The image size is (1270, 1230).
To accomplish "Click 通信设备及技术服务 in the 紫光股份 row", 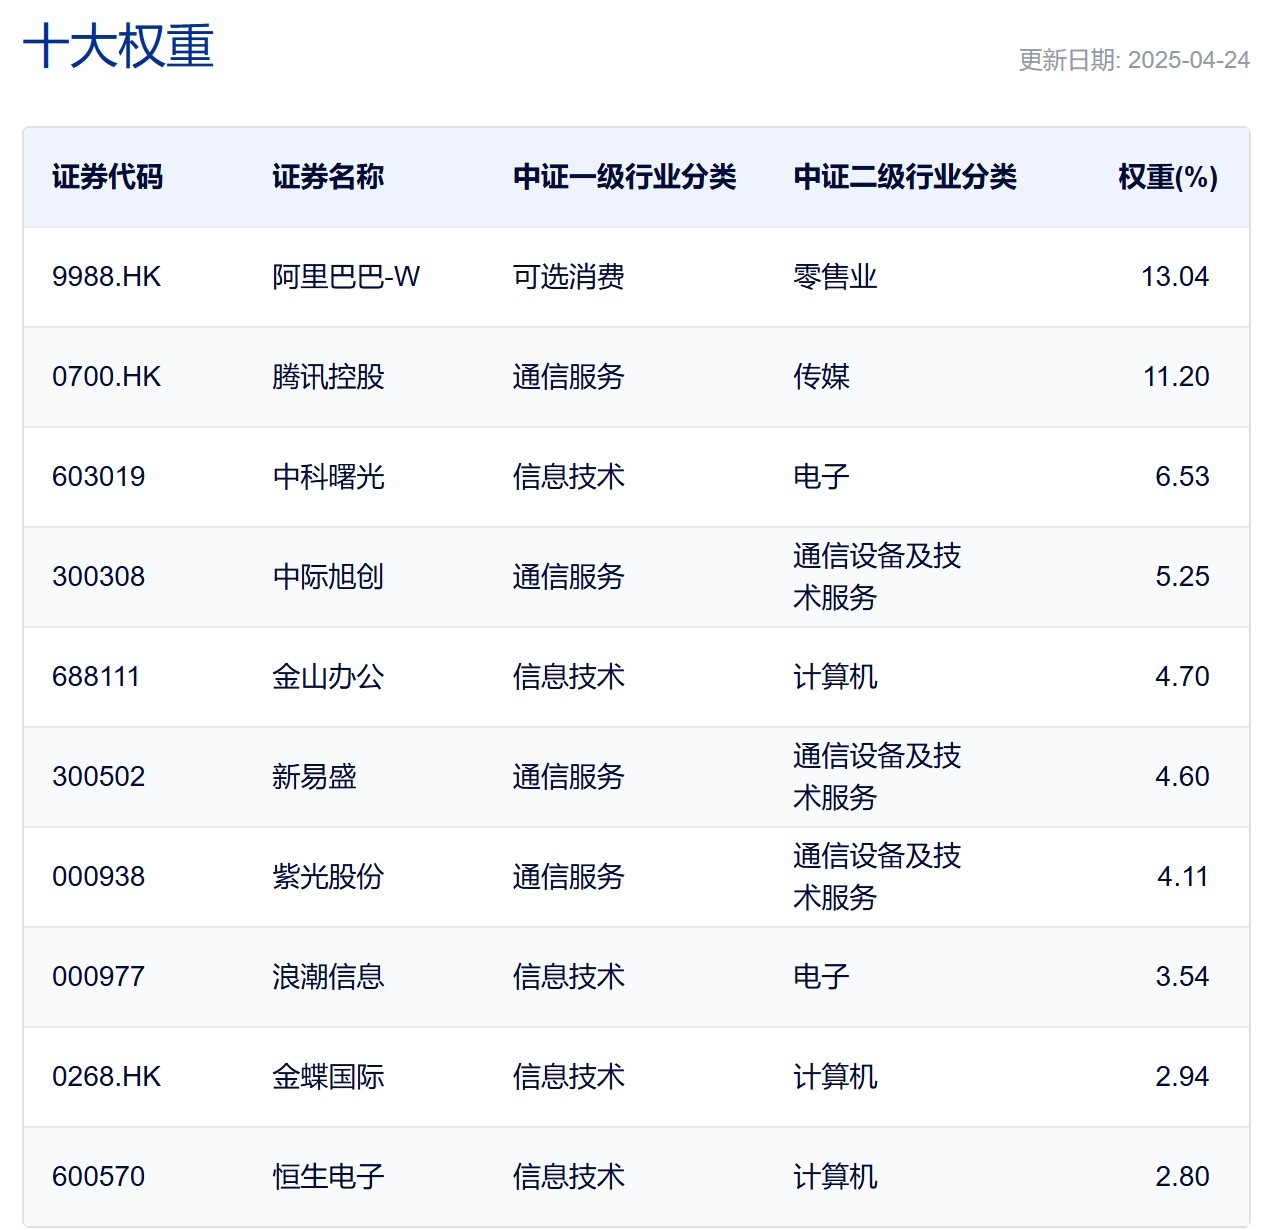I will [x=877, y=877].
